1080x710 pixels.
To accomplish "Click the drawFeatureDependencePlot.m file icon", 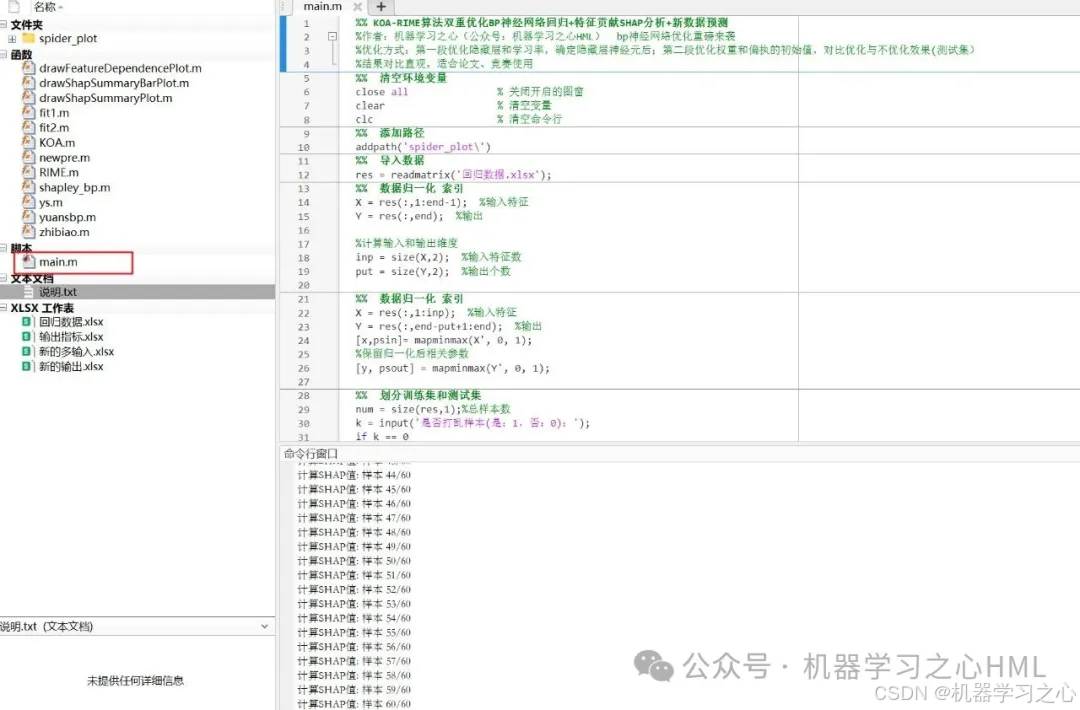I will tap(28, 68).
